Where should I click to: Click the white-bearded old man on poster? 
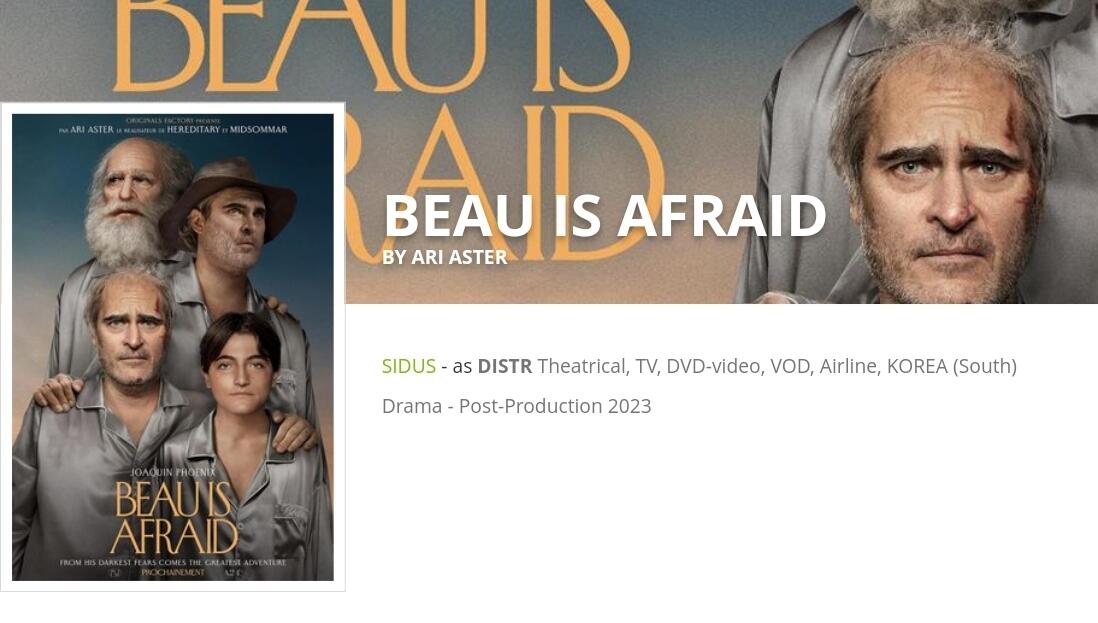pos(130,203)
